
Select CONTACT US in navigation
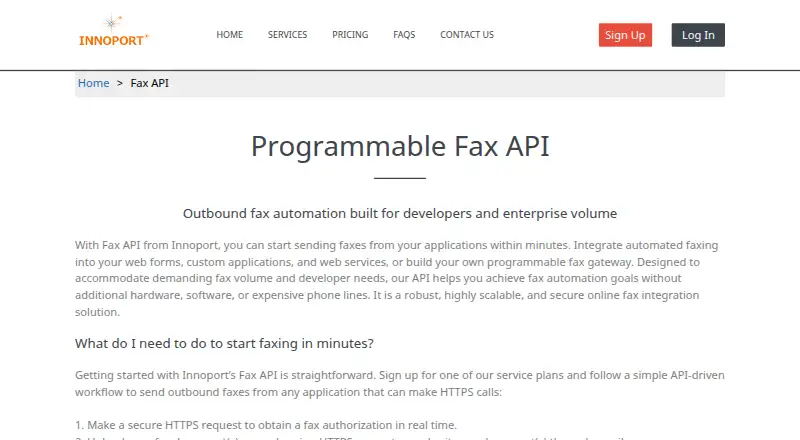click(x=467, y=35)
